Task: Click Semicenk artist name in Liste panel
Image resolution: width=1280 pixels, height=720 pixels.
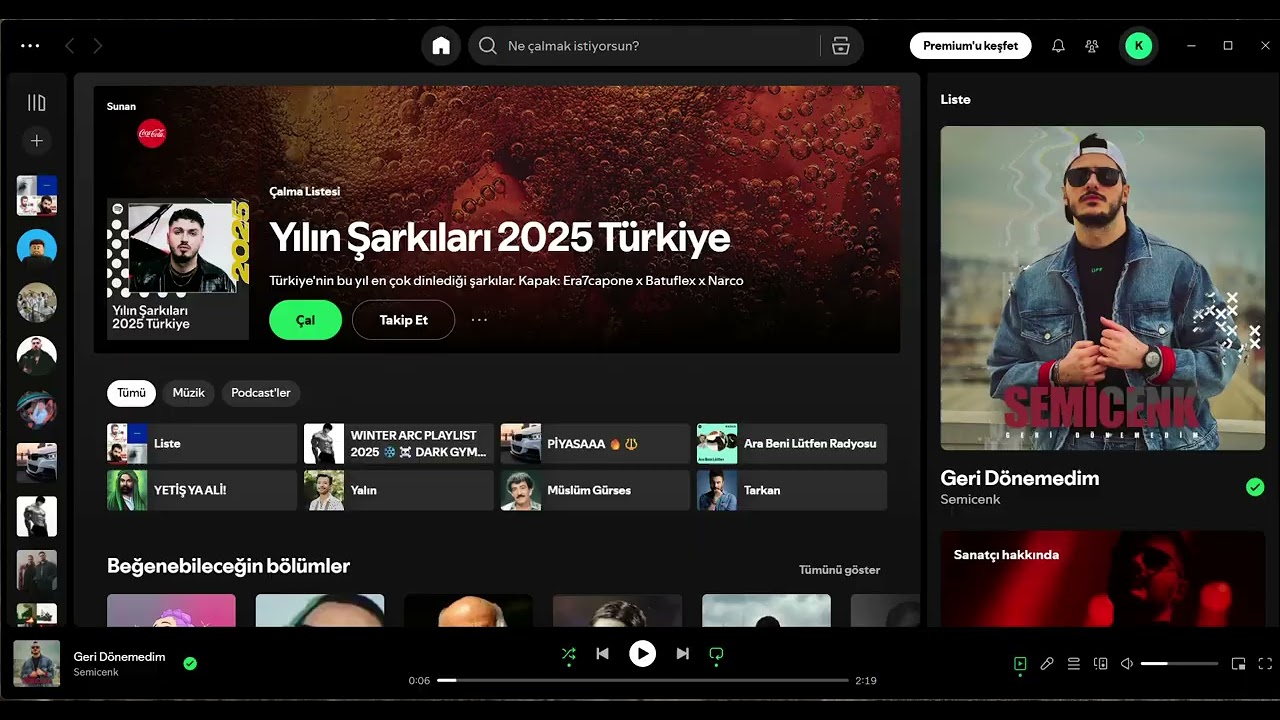Action: (x=970, y=499)
